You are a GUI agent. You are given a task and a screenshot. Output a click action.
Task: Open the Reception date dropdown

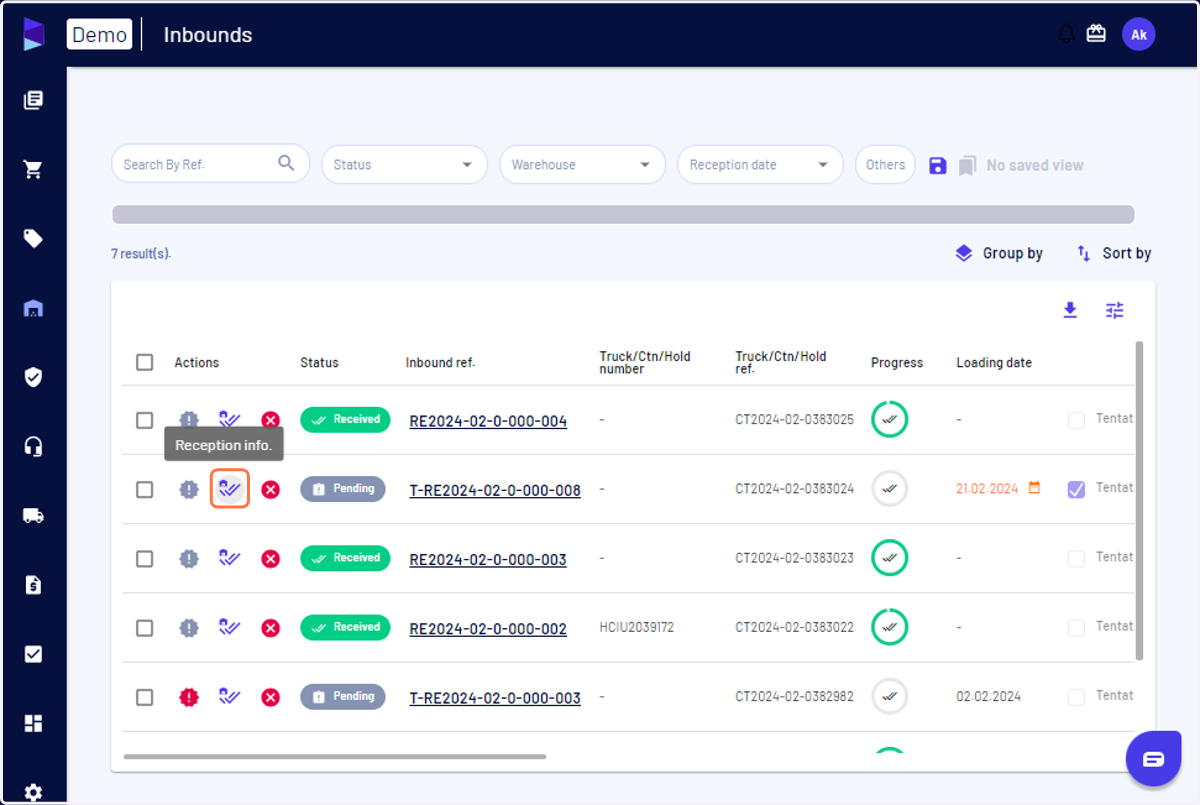tap(760, 165)
